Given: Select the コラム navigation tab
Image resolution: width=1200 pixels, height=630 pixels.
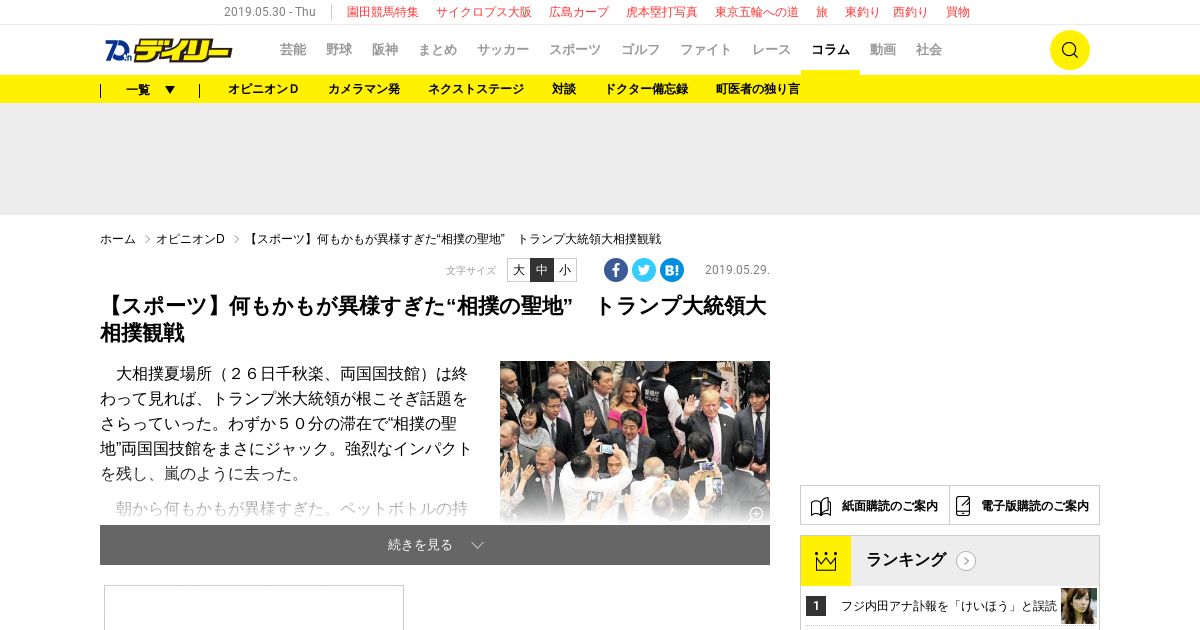Looking at the screenshot, I should pyautogui.click(x=830, y=50).
